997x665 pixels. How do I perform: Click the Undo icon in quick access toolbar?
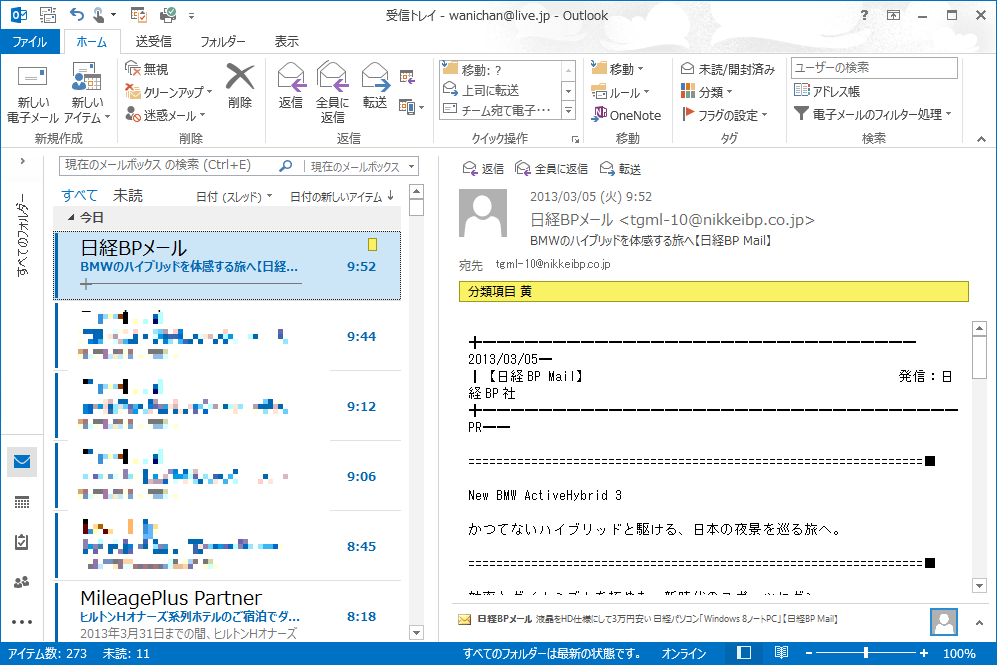point(76,14)
